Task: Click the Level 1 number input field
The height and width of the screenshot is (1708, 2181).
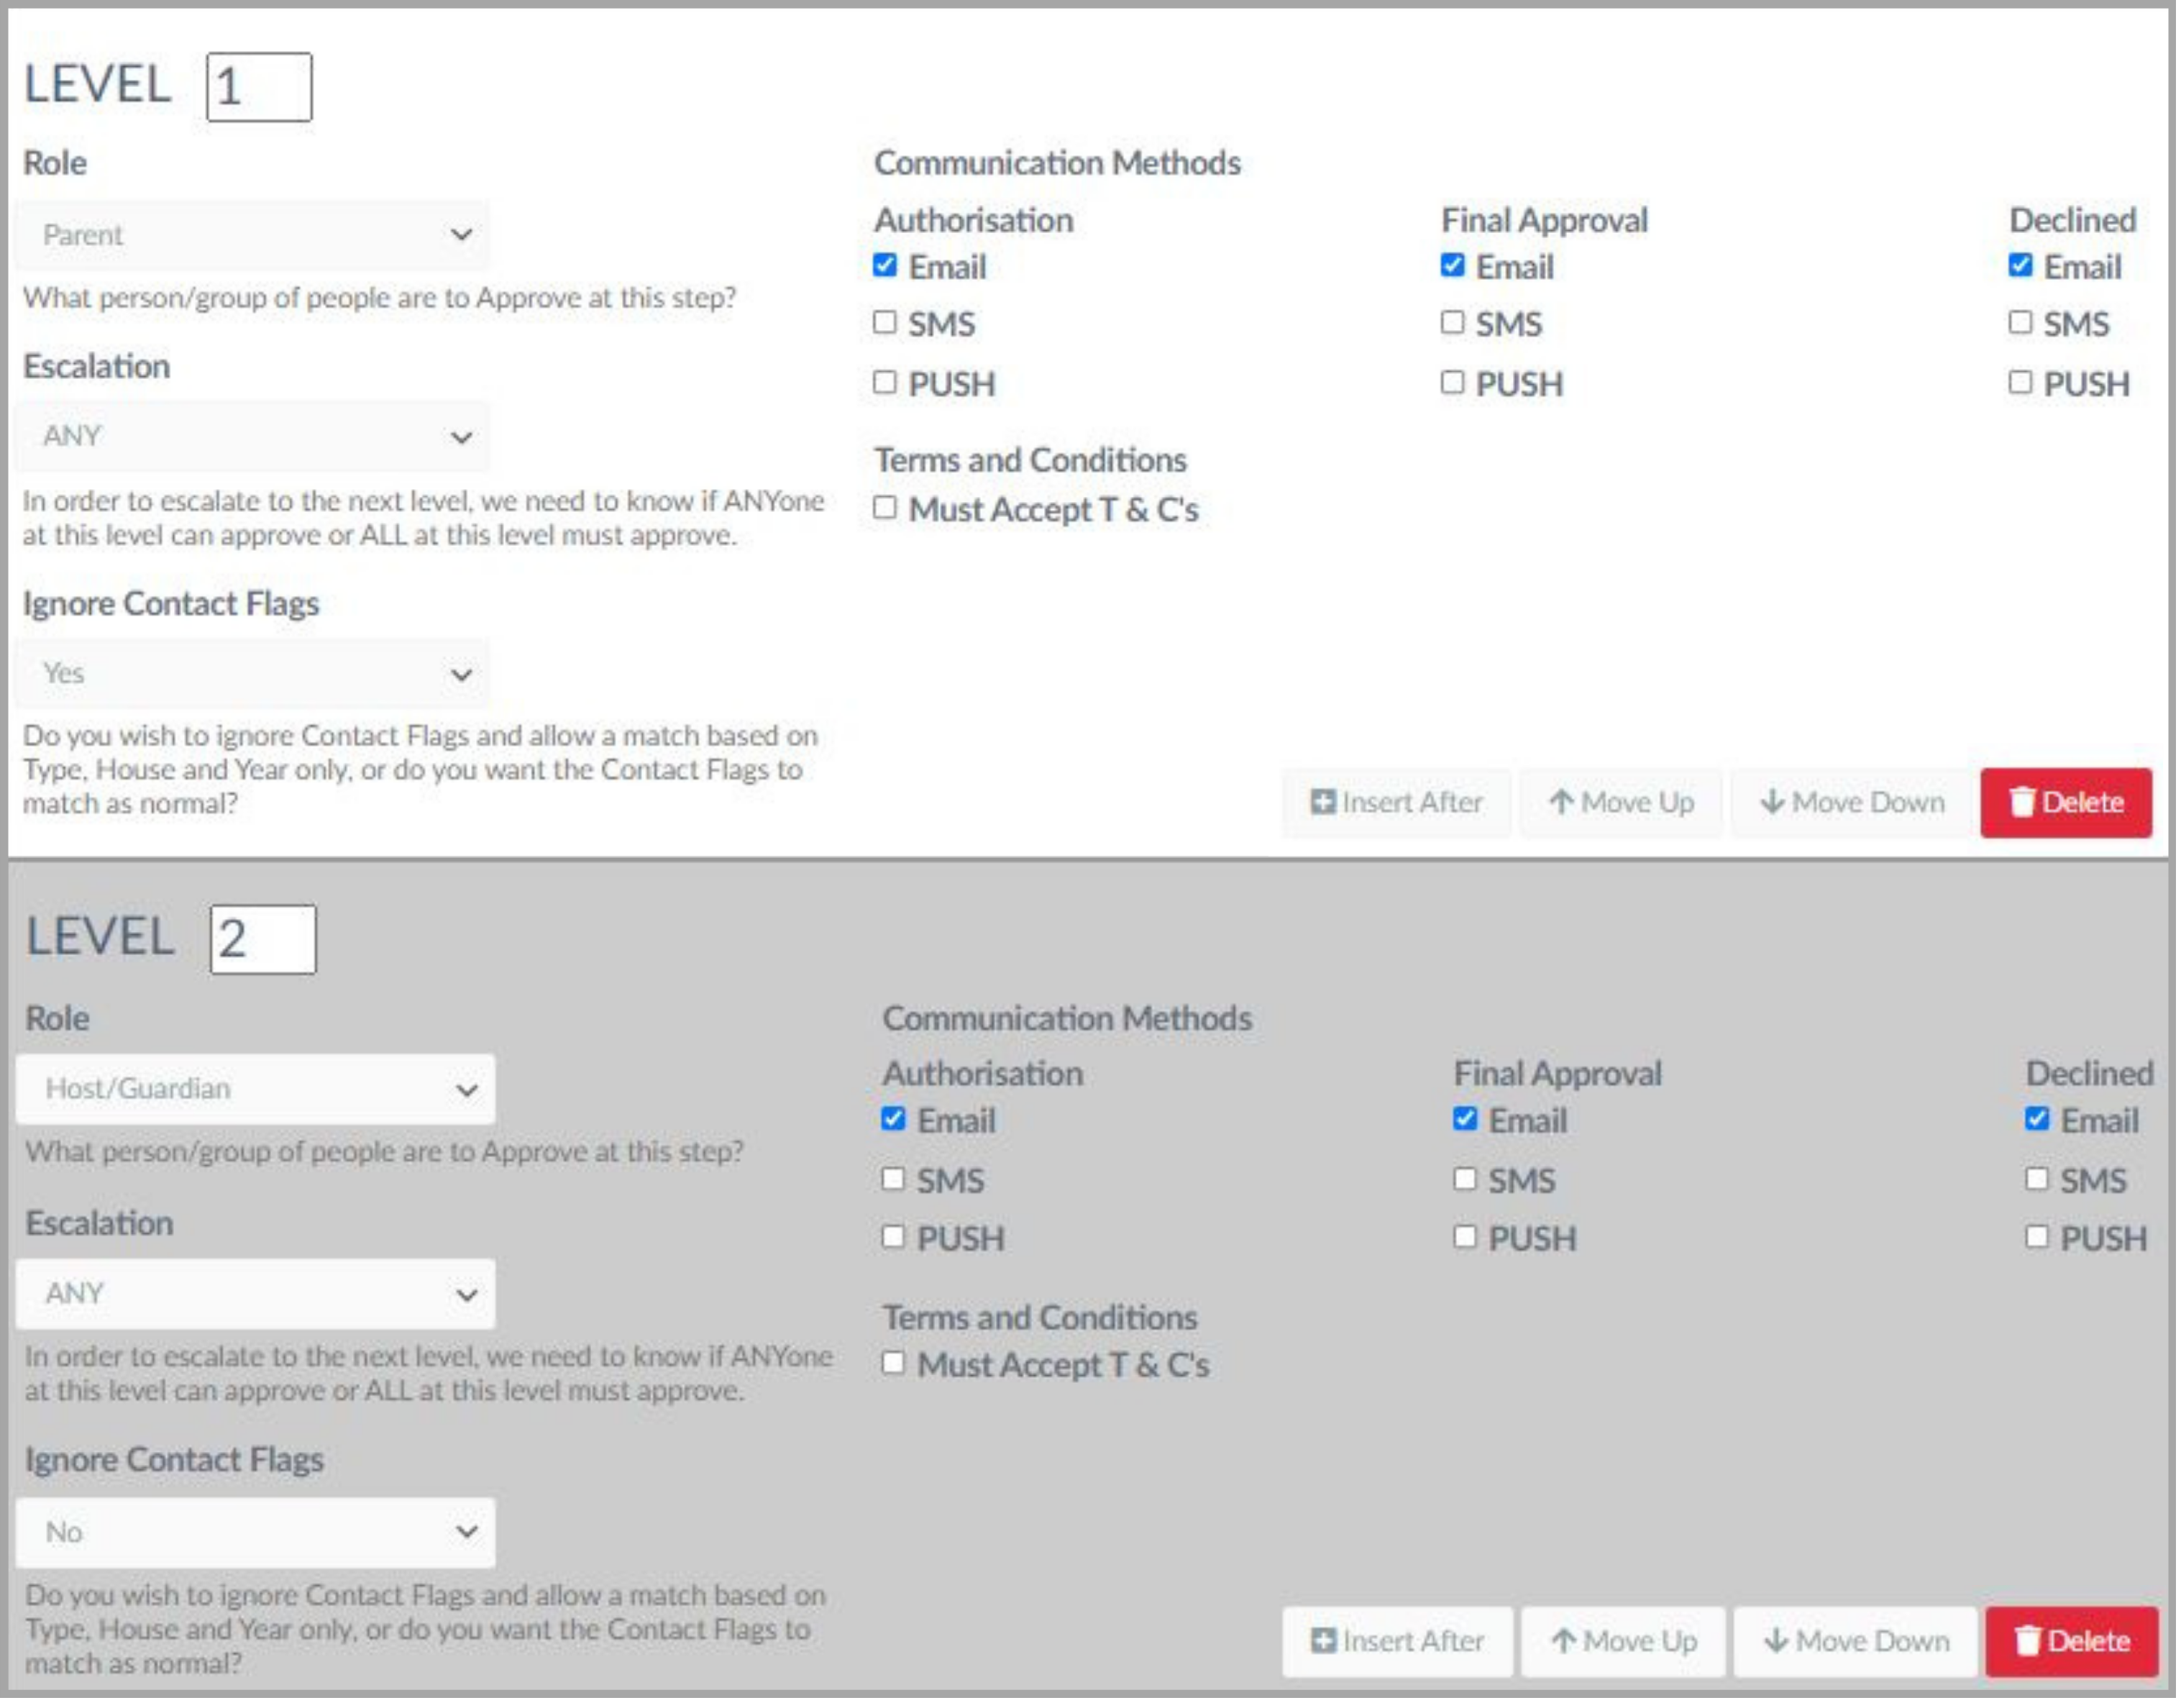Action: coord(259,88)
